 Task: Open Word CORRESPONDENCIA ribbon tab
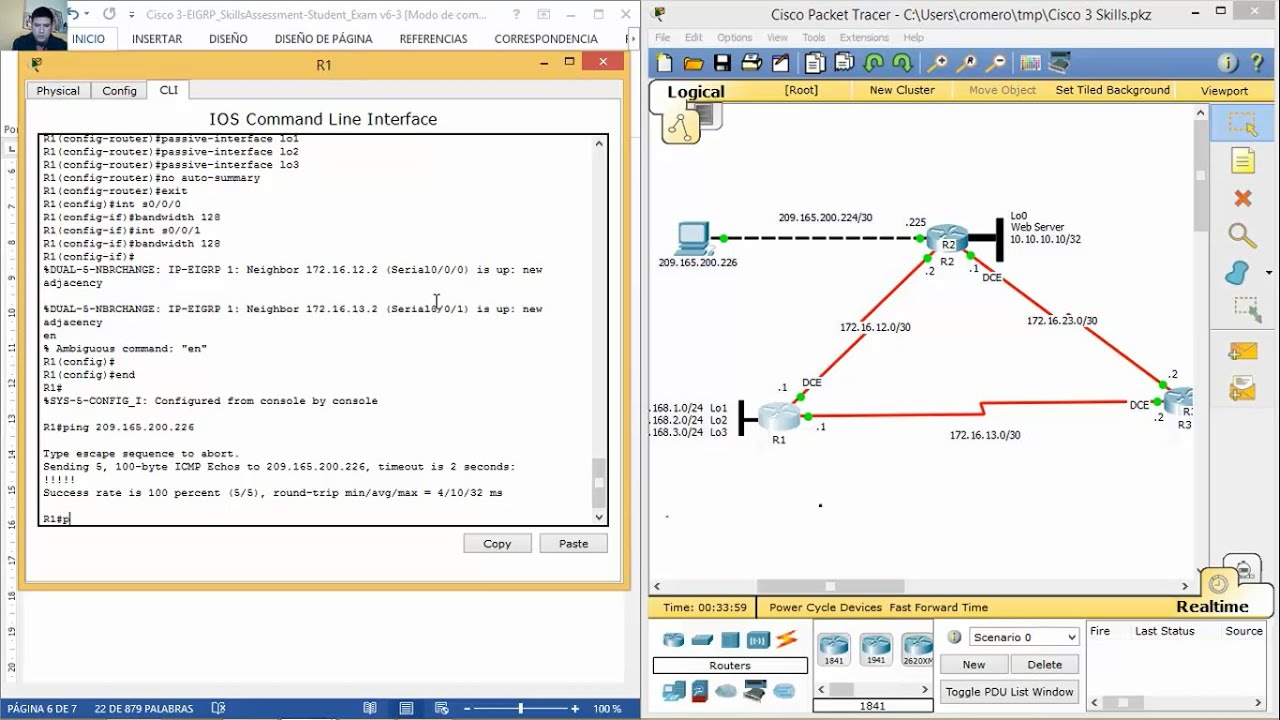click(546, 38)
